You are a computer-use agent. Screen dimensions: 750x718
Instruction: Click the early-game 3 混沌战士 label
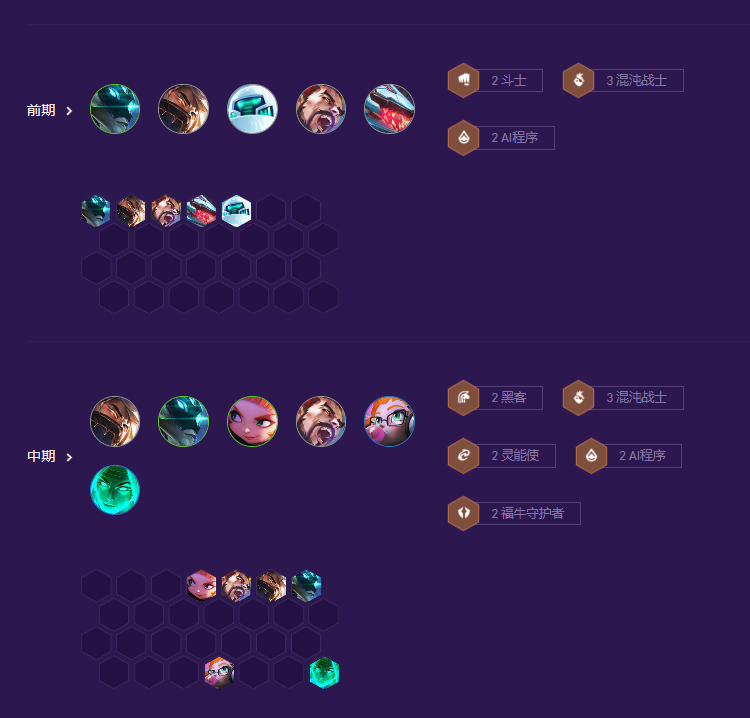(x=637, y=80)
